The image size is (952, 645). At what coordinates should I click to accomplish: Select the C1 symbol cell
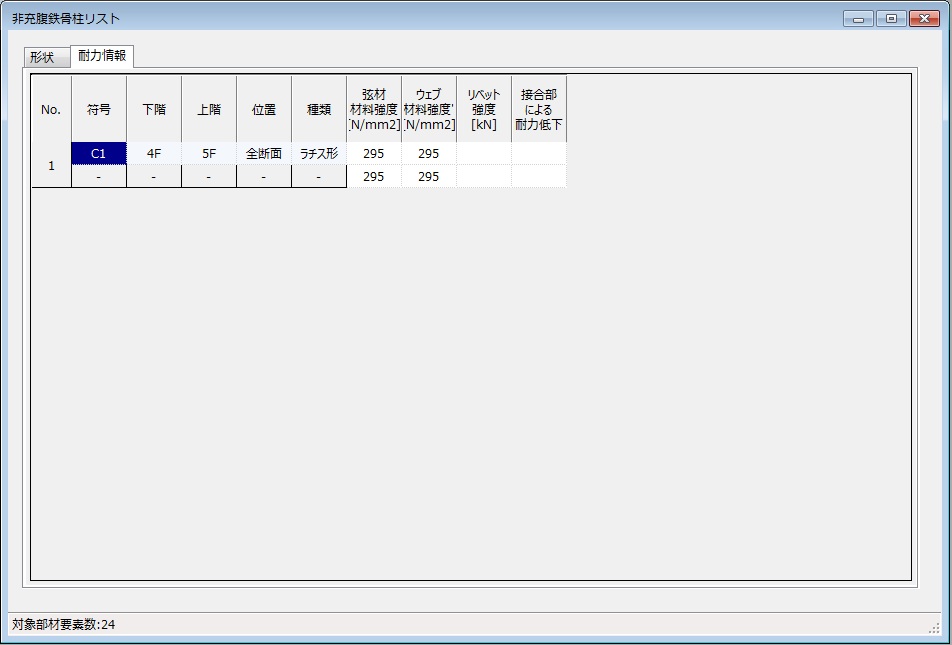pos(99,154)
